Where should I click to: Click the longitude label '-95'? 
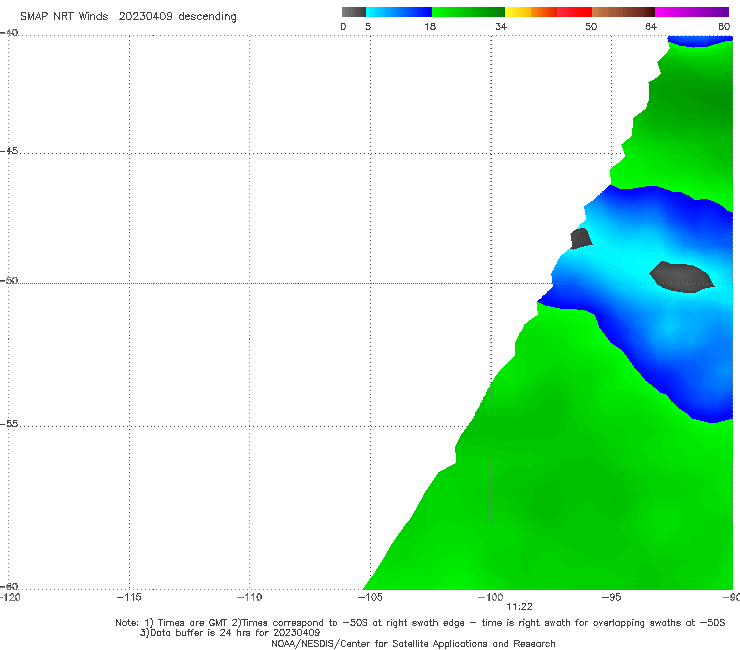(611, 597)
